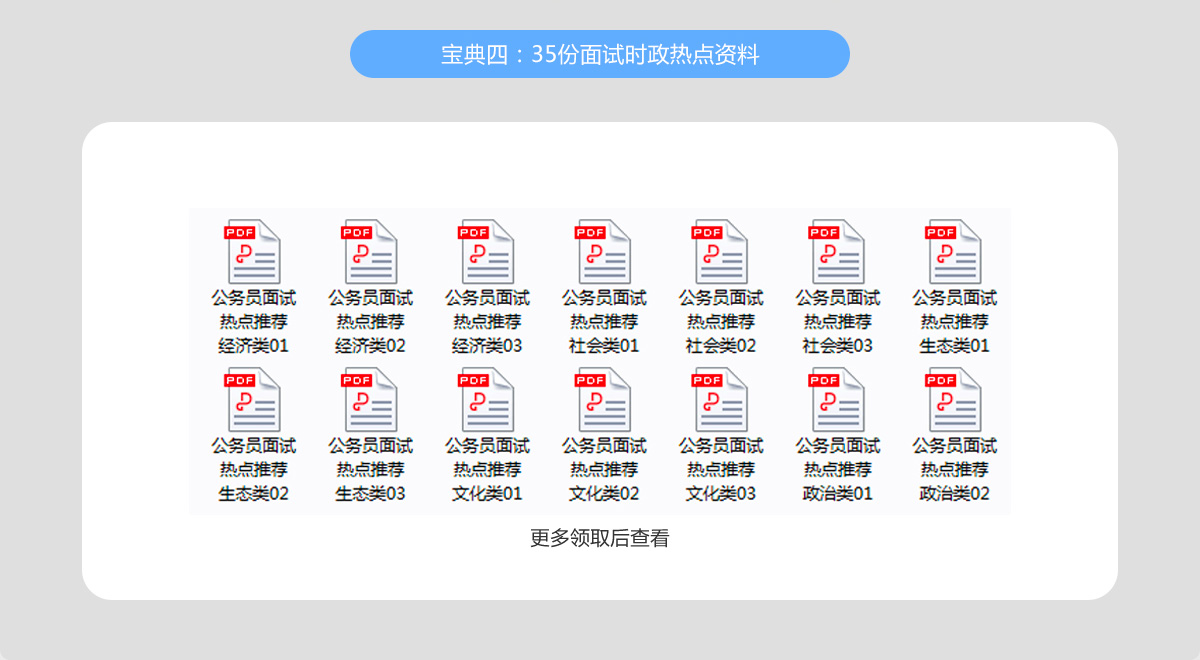Open the 政治类01 PDF file icon
This screenshot has height=660, width=1200.
point(837,400)
